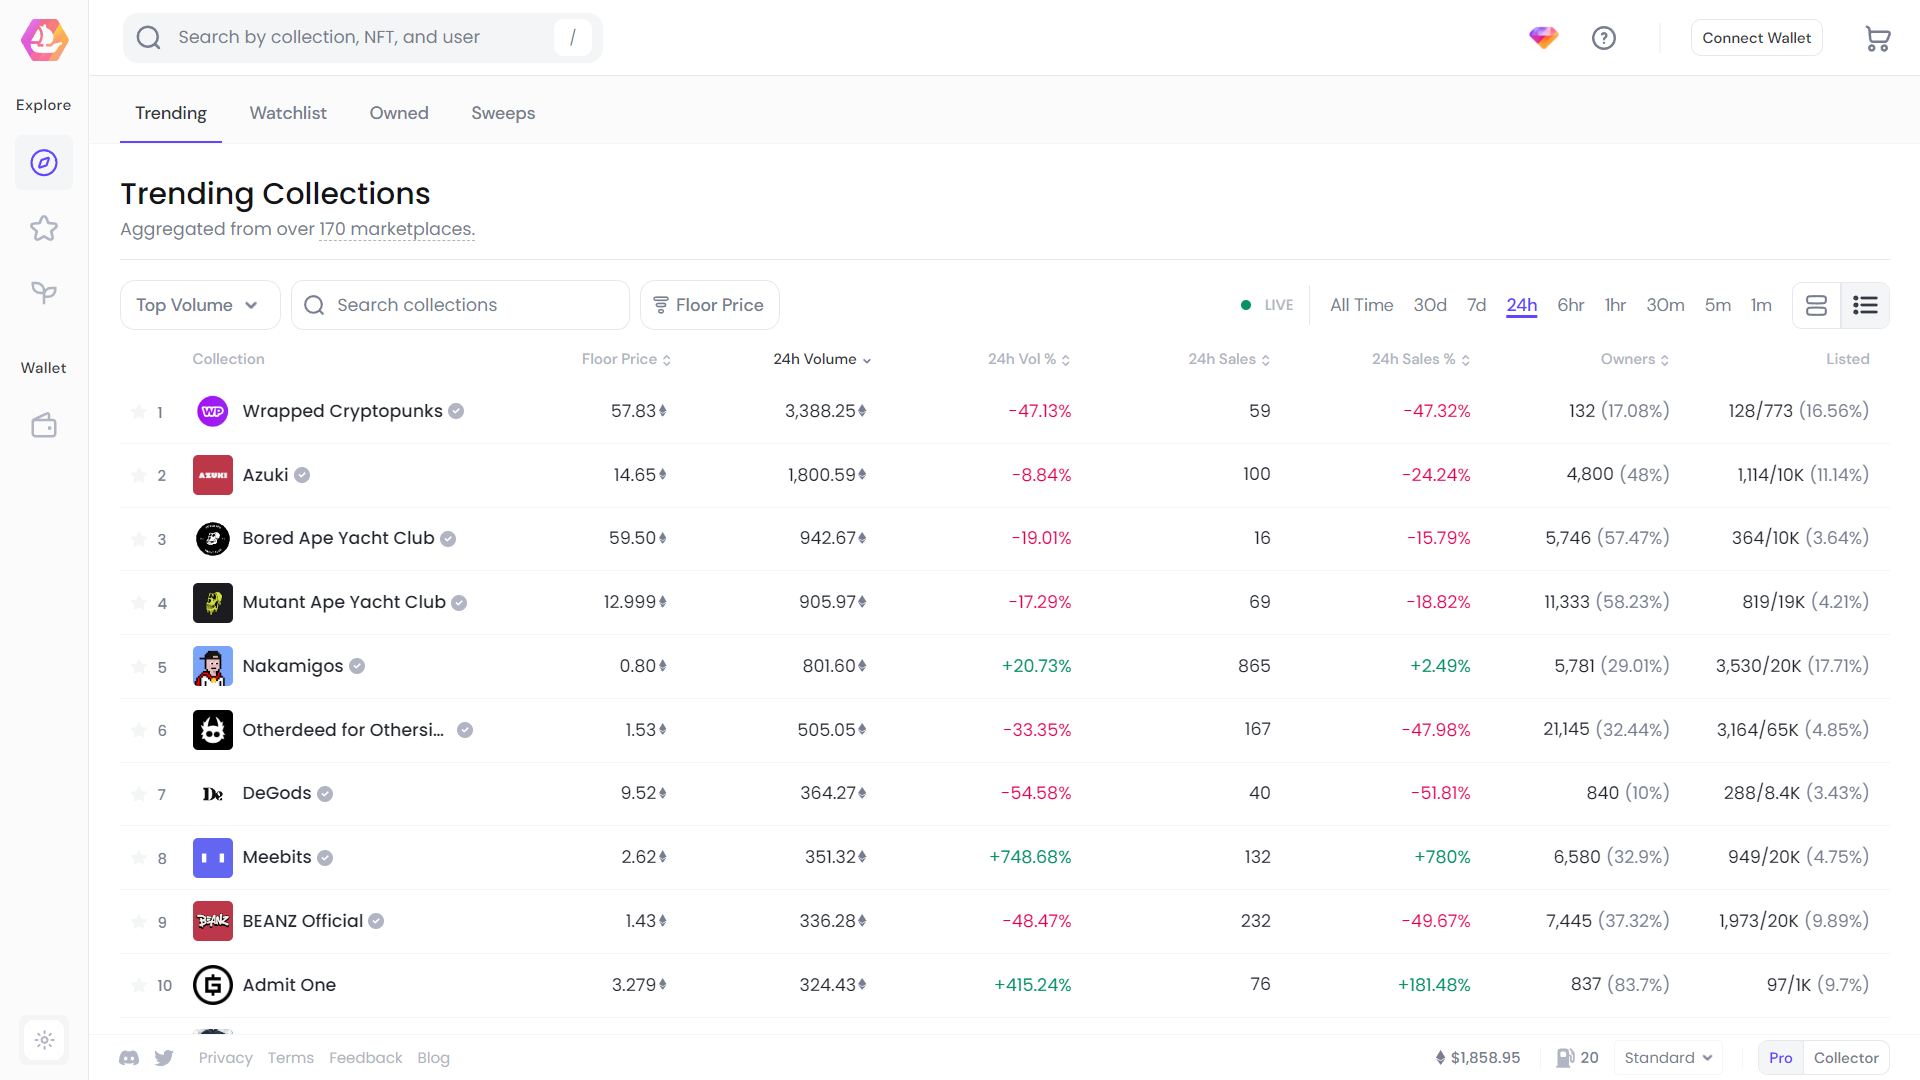Select the 1hr timeframe
Viewport: 1920px width, 1080px height.
[x=1615, y=305]
